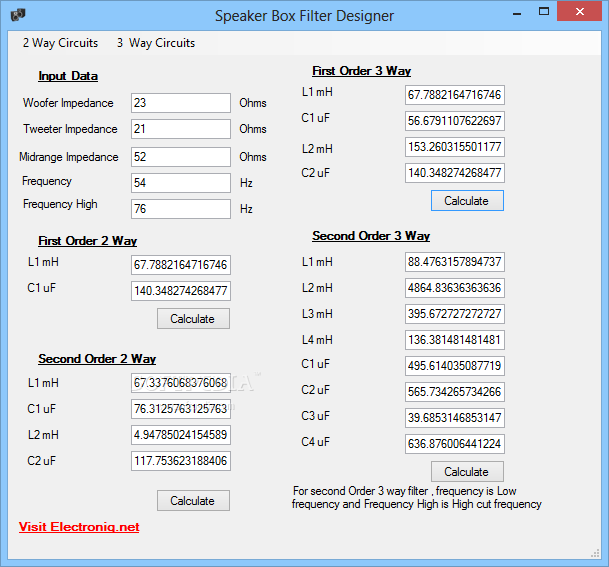
Task: Open the 3 Way Circuits menu
Action: pyautogui.click(x=156, y=43)
